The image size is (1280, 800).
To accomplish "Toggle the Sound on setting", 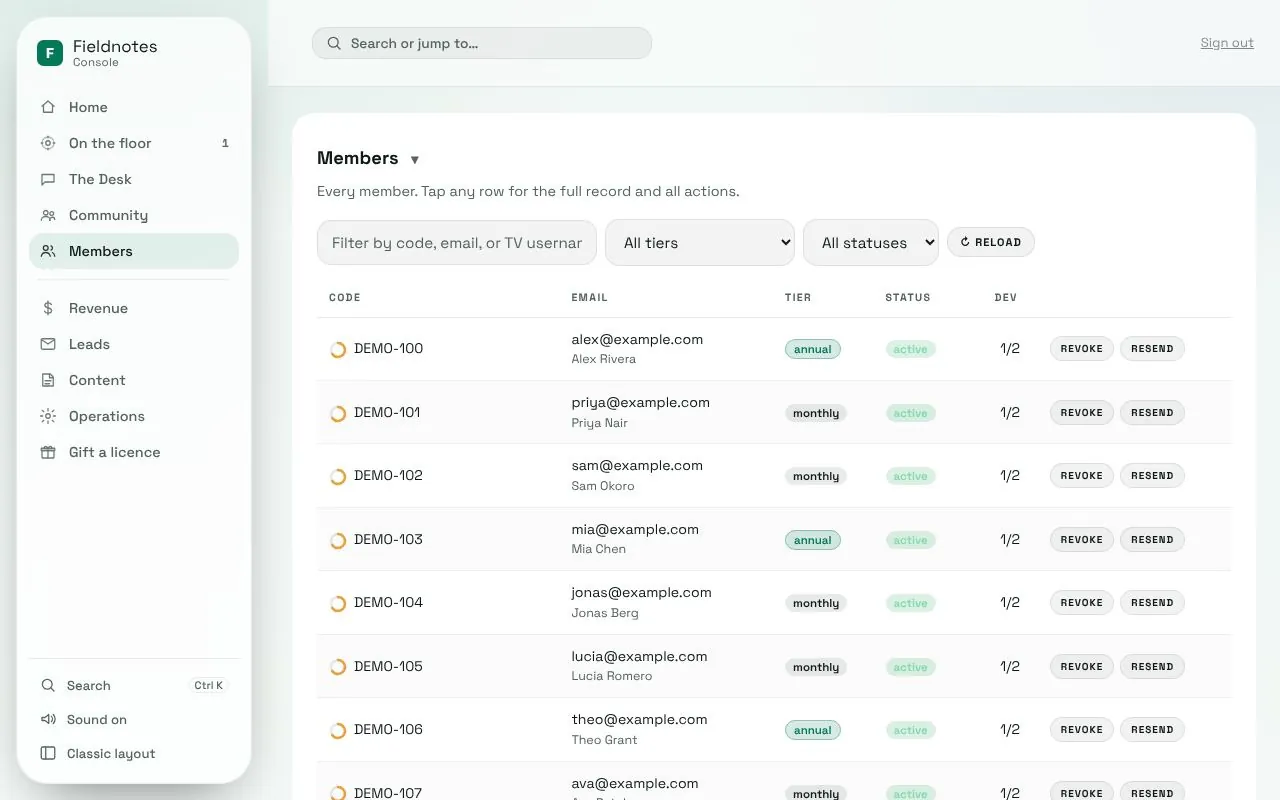I will point(134,720).
